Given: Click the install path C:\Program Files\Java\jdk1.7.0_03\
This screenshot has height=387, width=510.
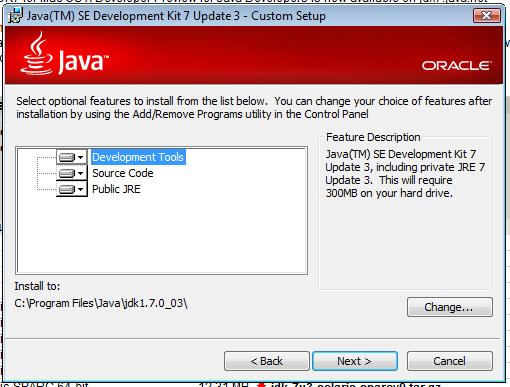Looking at the screenshot, I should [x=101, y=303].
